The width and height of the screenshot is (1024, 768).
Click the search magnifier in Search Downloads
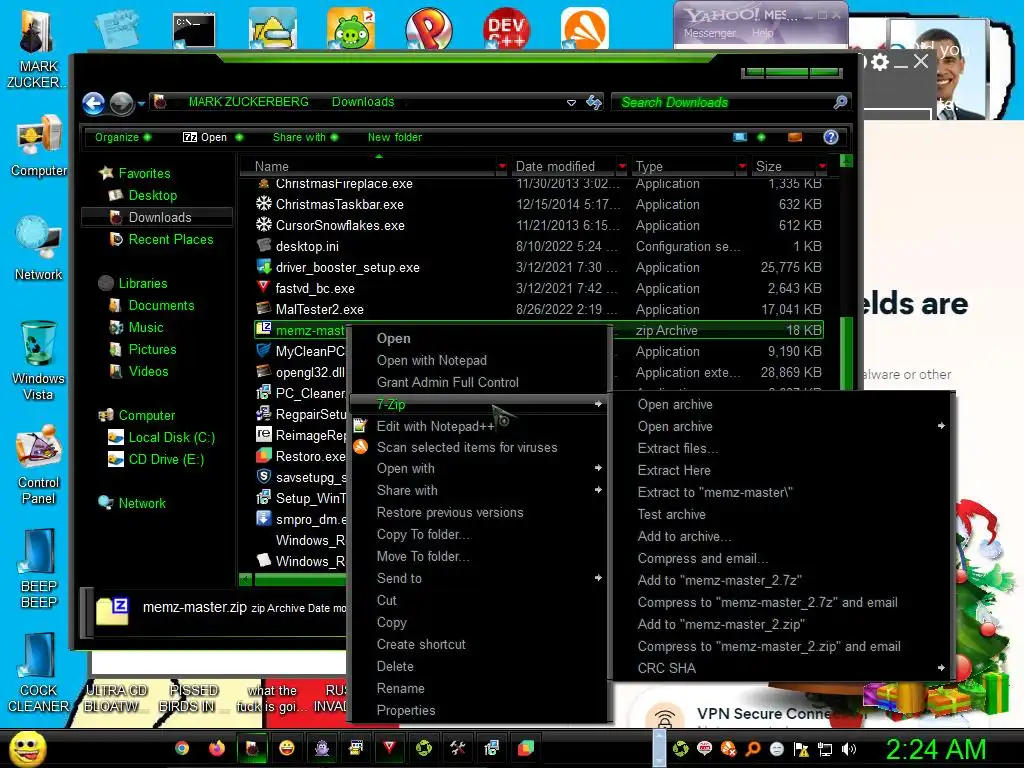click(x=840, y=102)
